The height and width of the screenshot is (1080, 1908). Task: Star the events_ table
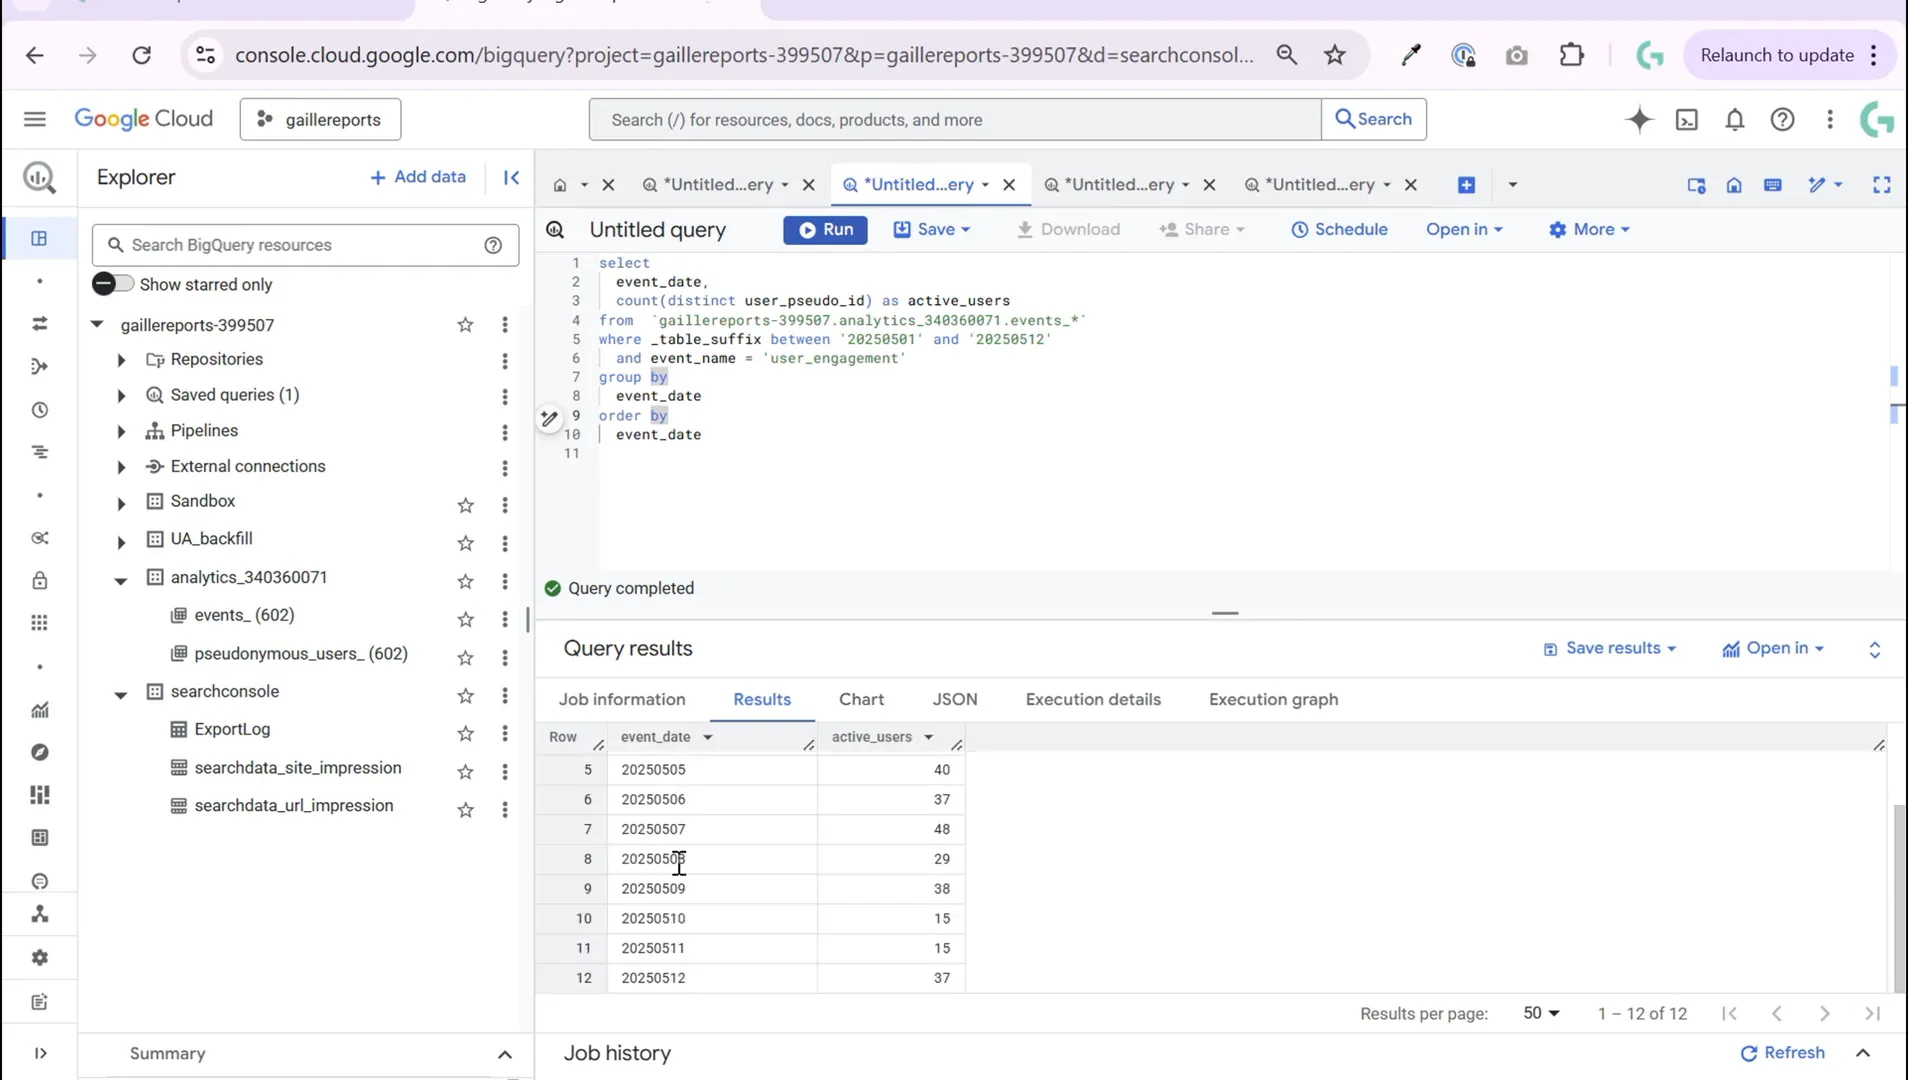point(465,619)
